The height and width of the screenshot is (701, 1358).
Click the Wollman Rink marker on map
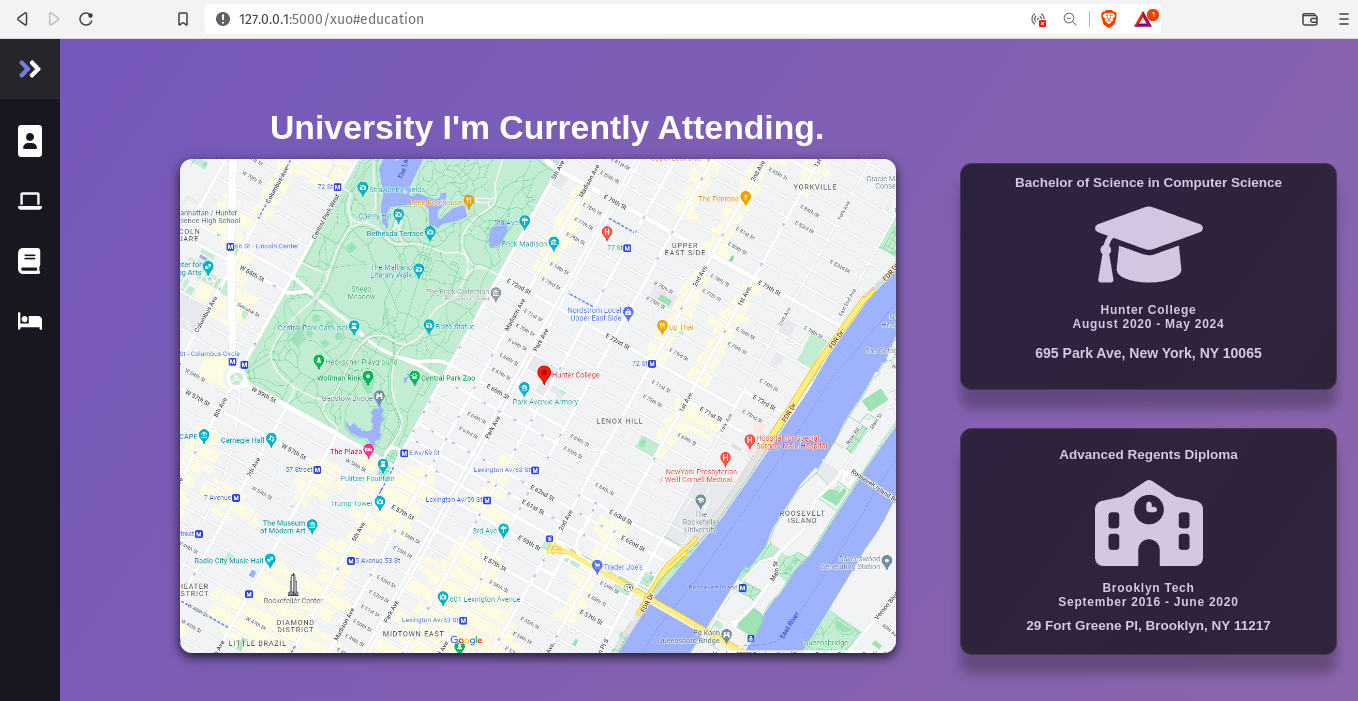(x=367, y=378)
